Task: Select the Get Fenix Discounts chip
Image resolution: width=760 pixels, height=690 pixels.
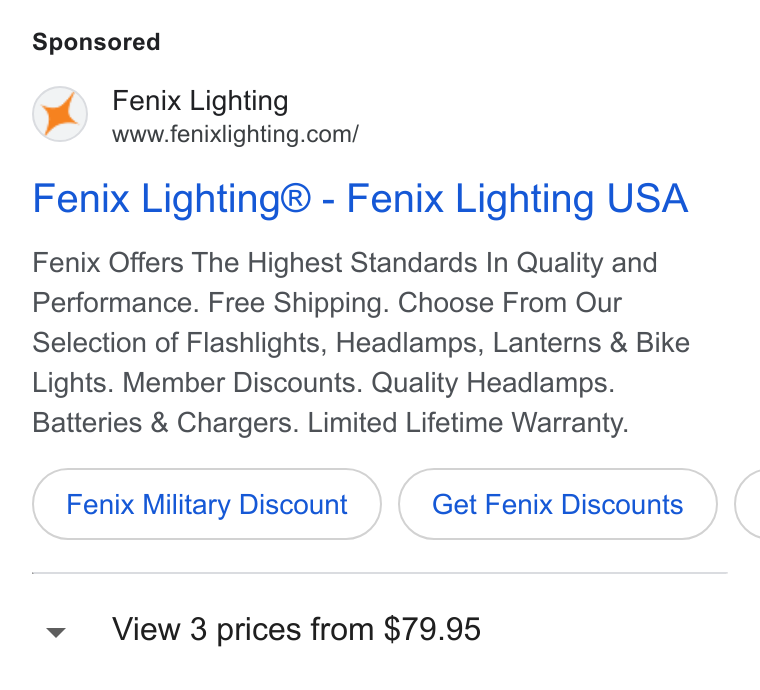Action: pos(558,504)
